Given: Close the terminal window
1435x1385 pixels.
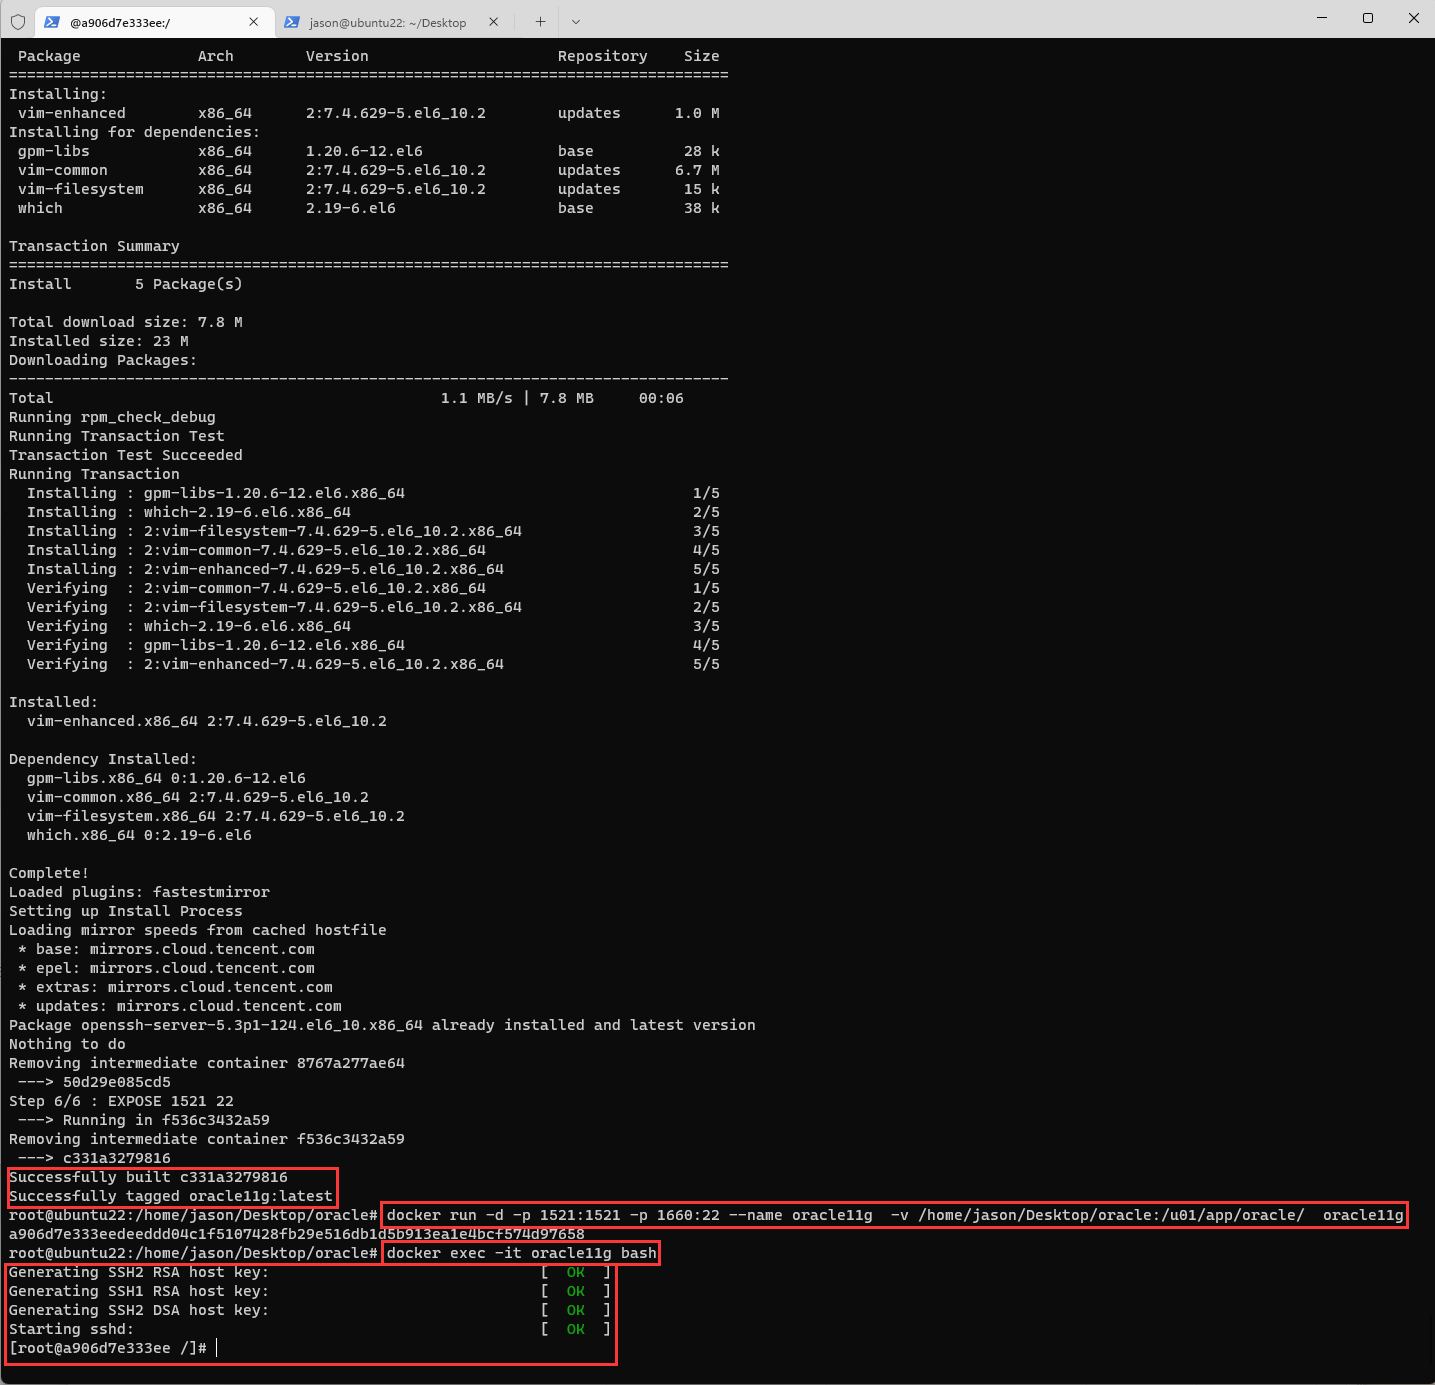Looking at the screenshot, I should click(1413, 18).
